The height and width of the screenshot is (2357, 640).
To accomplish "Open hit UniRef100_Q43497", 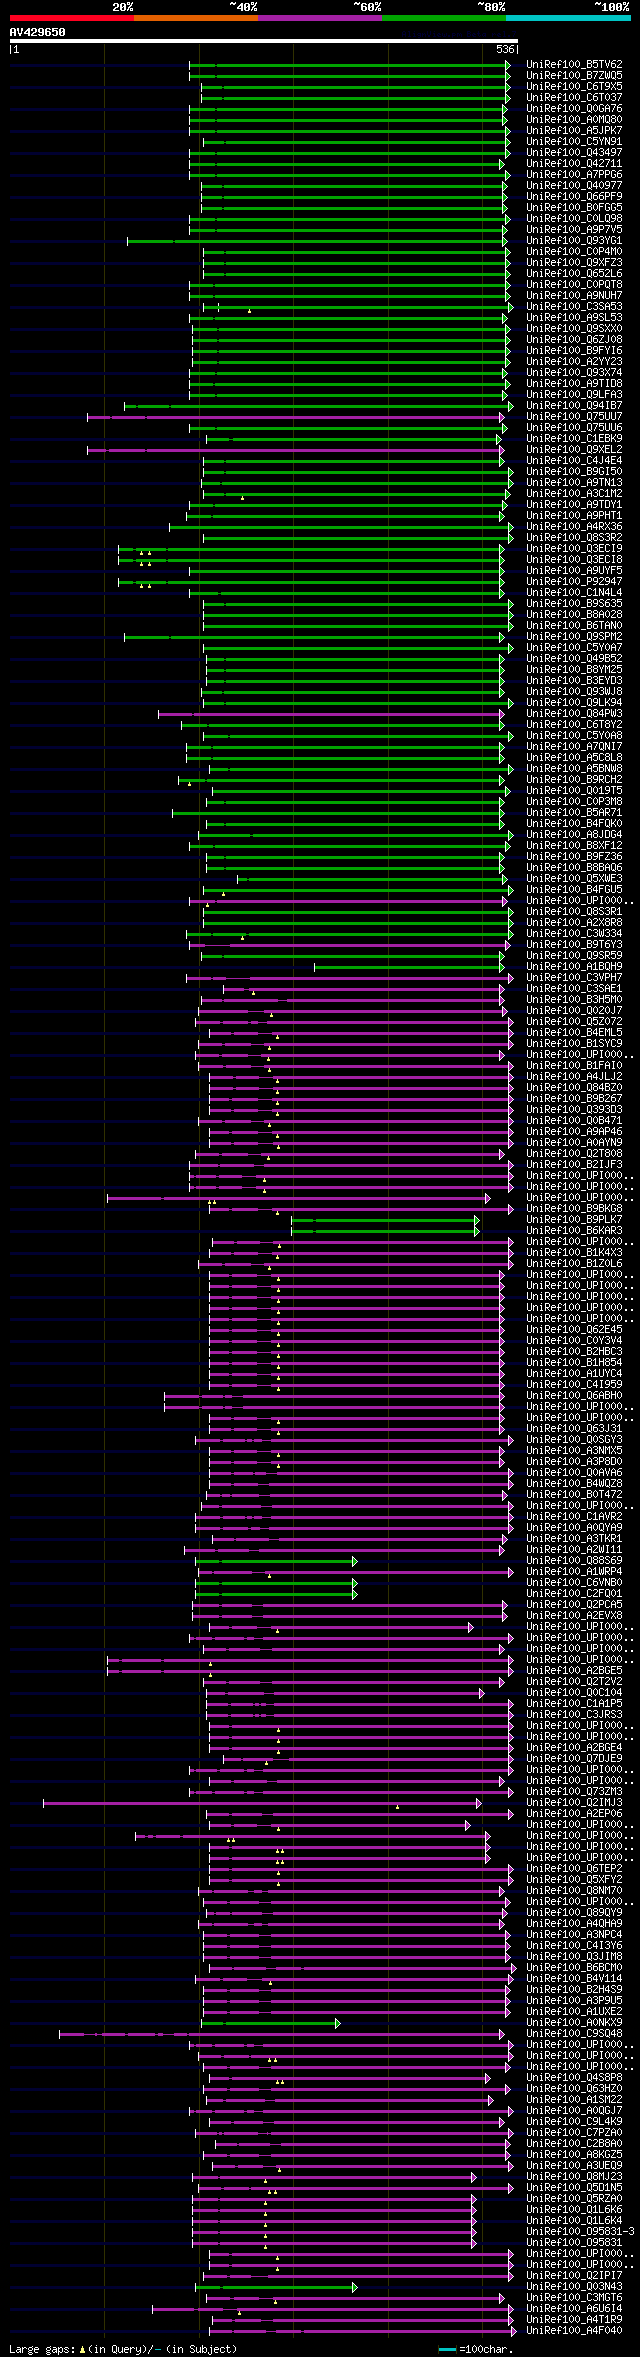I will [x=574, y=153].
